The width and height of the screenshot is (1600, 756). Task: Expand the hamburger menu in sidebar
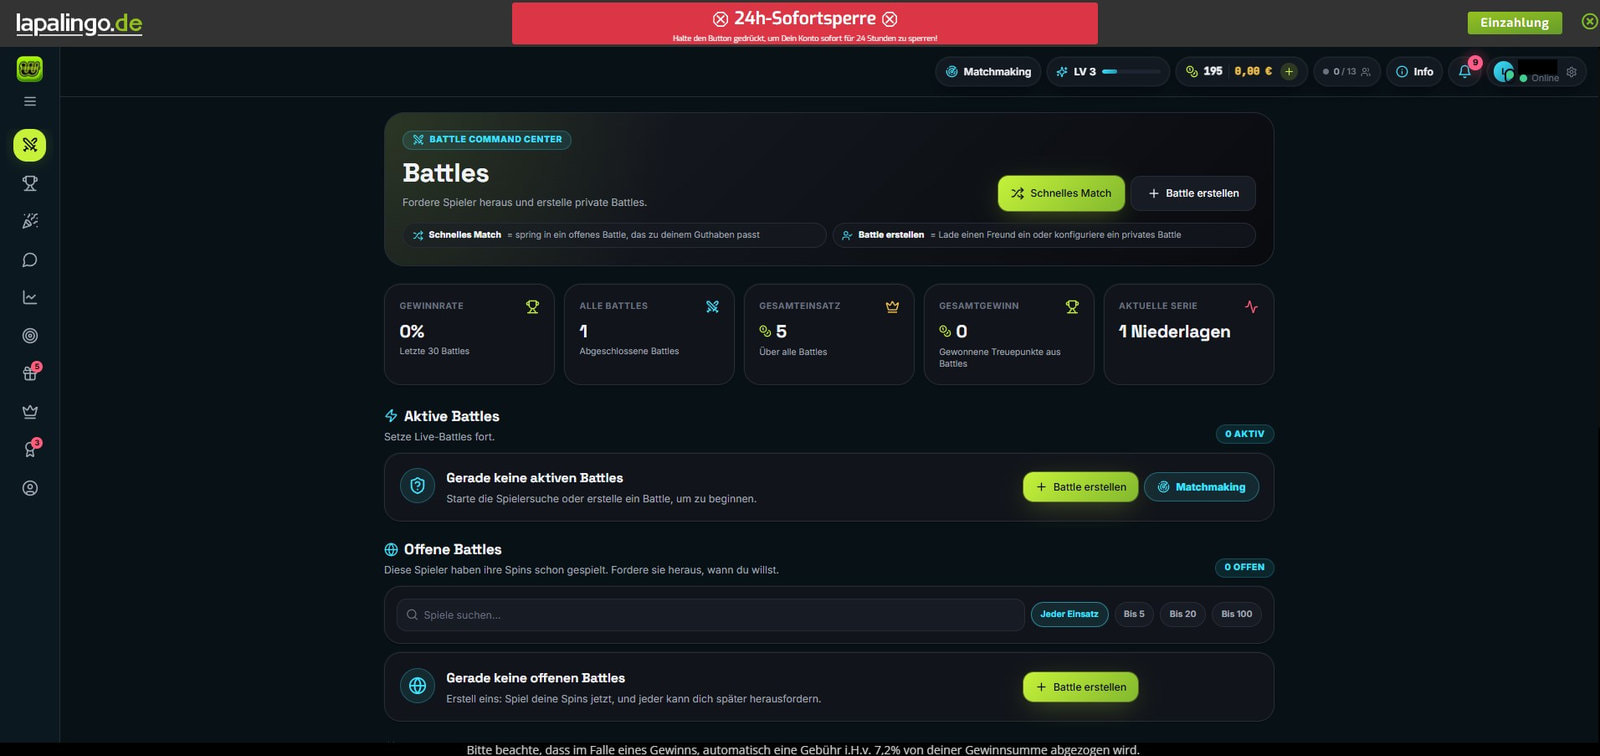coord(30,101)
